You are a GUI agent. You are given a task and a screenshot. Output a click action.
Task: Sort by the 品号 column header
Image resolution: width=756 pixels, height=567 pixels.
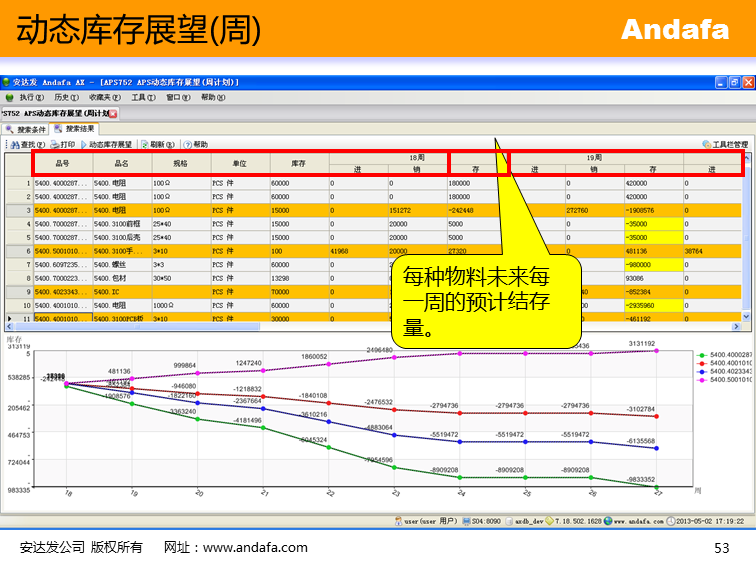pos(62,163)
